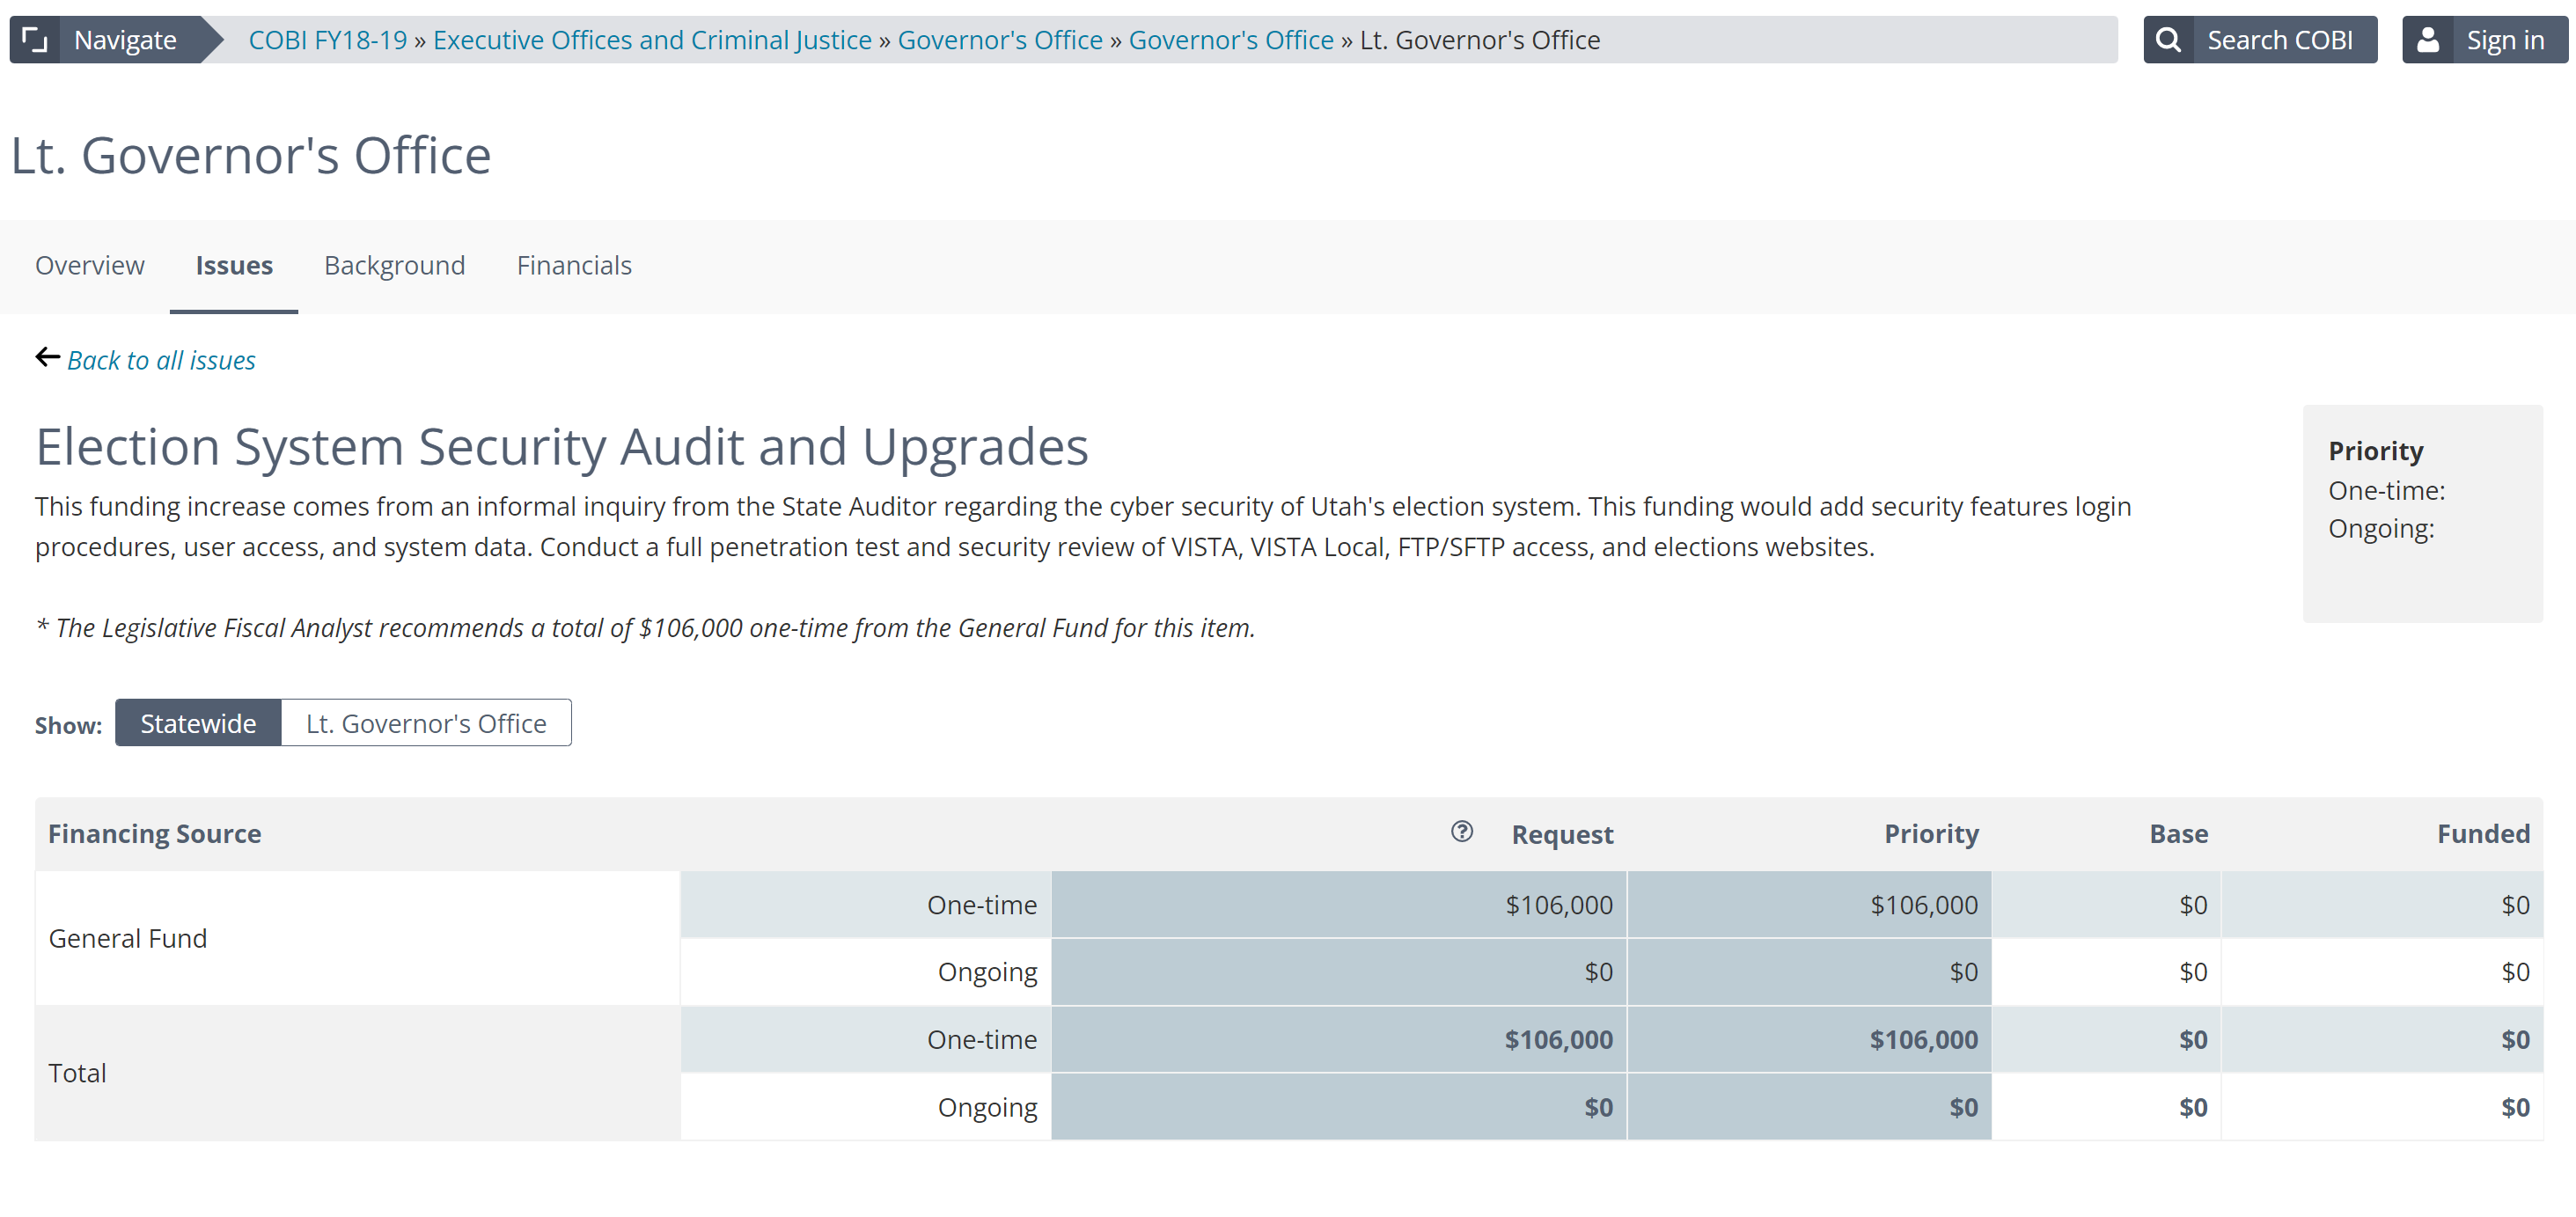The image size is (2576, 1217).
Task: Open the Overview tab
Action: point(89,265)
